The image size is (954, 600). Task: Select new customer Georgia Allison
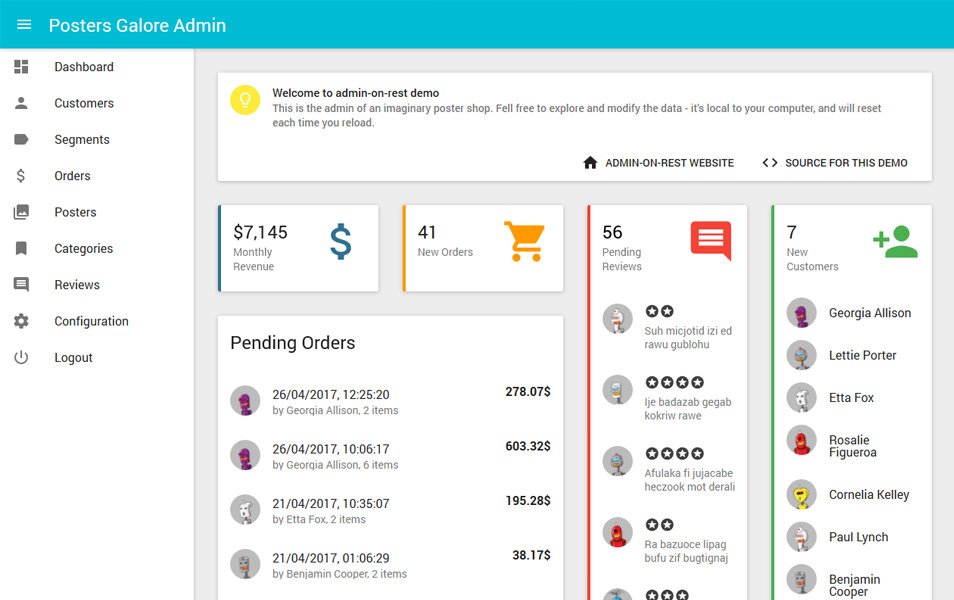tap(852, 313)
